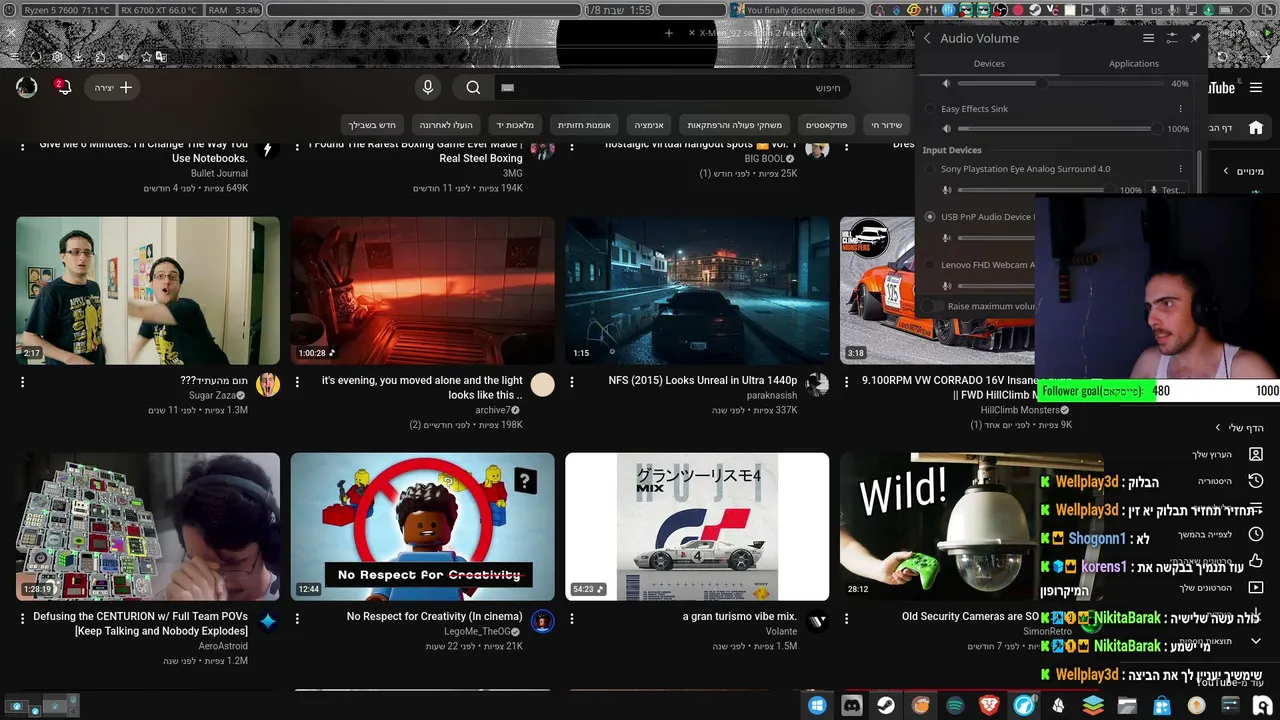Expand the subscriptions section chevron in sidebar

click(1226, 171)
